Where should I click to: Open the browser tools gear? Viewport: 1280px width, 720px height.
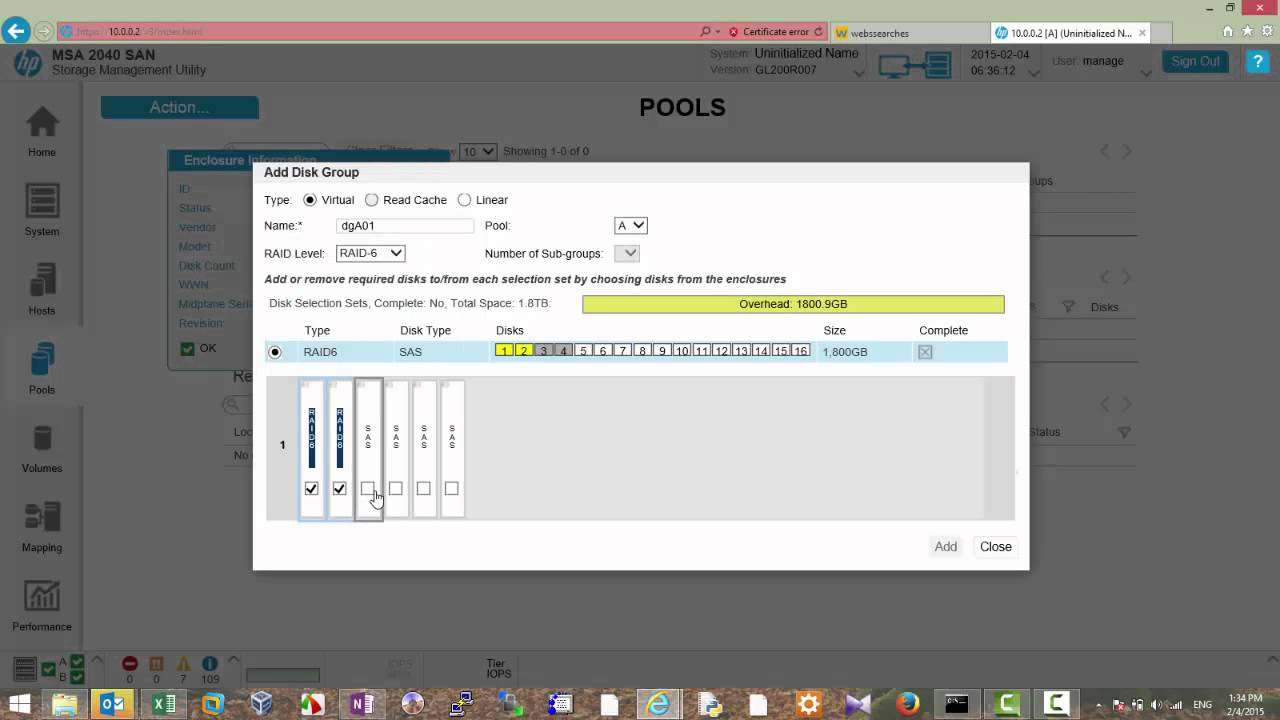coord(1266,32)
